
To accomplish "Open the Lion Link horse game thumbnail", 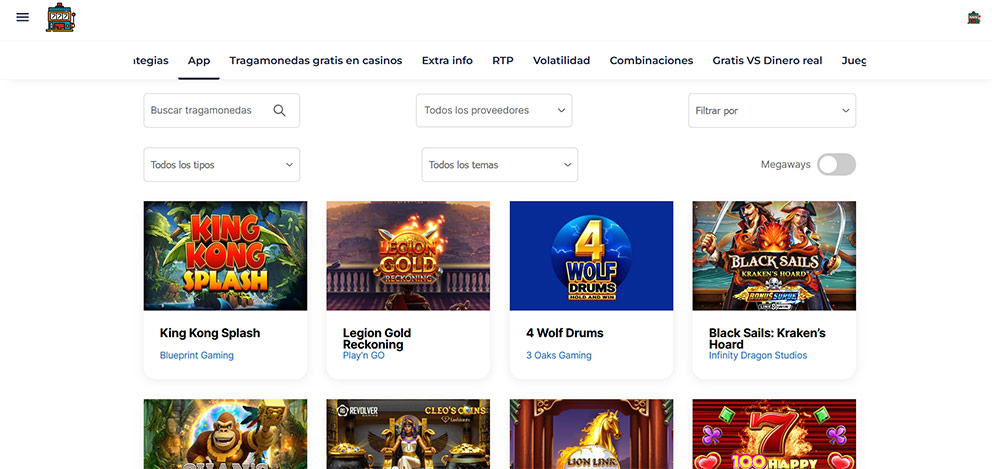I will (592, 434).
